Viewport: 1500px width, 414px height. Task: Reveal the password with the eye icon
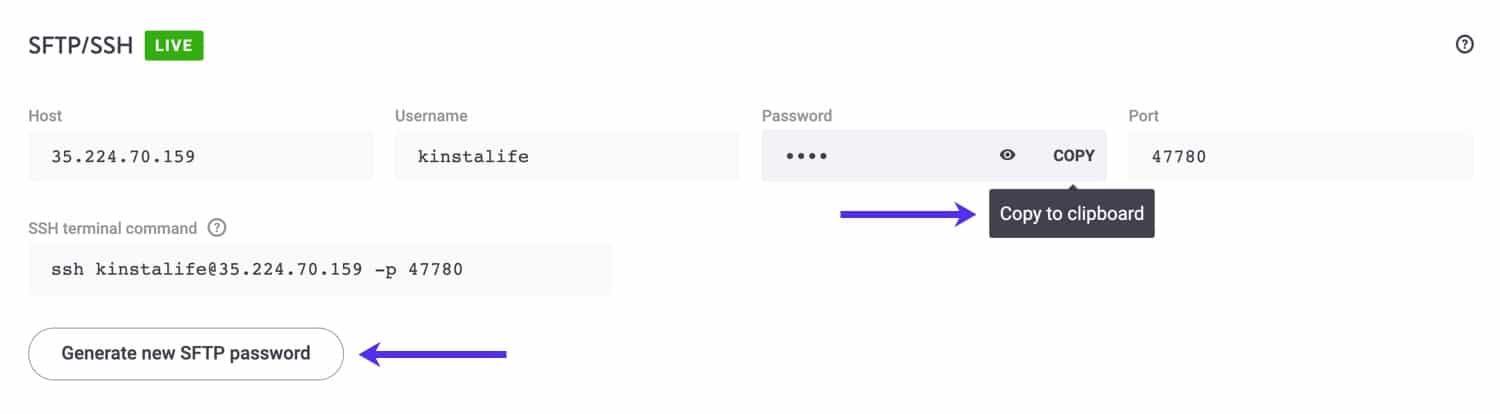tap(1007, 155)
